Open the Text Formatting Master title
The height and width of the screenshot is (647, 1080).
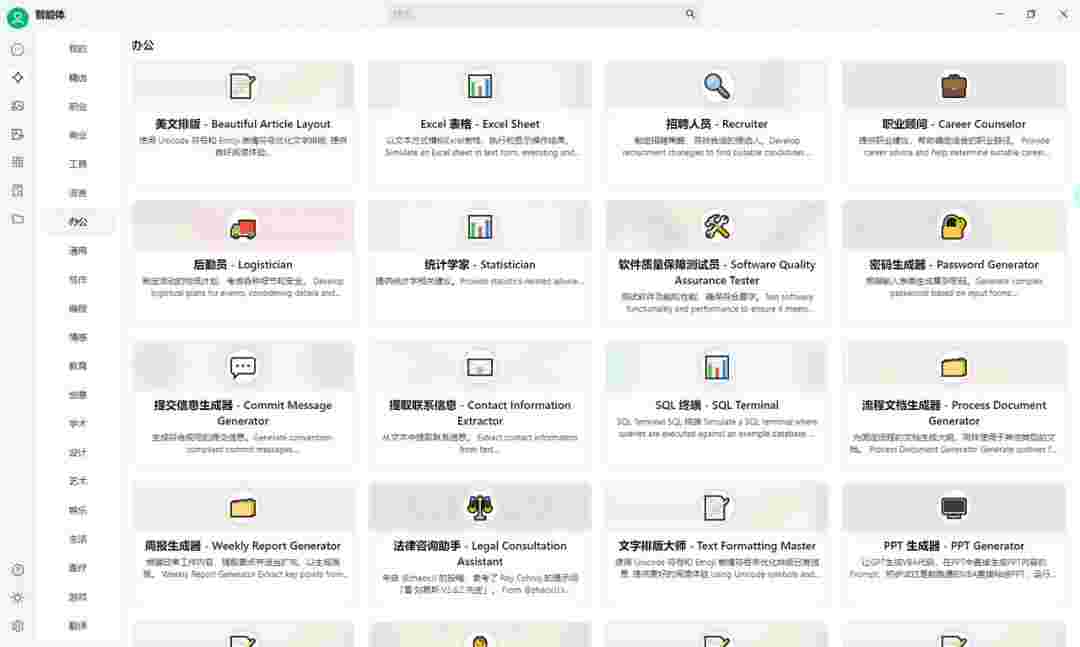pos(716,546)
